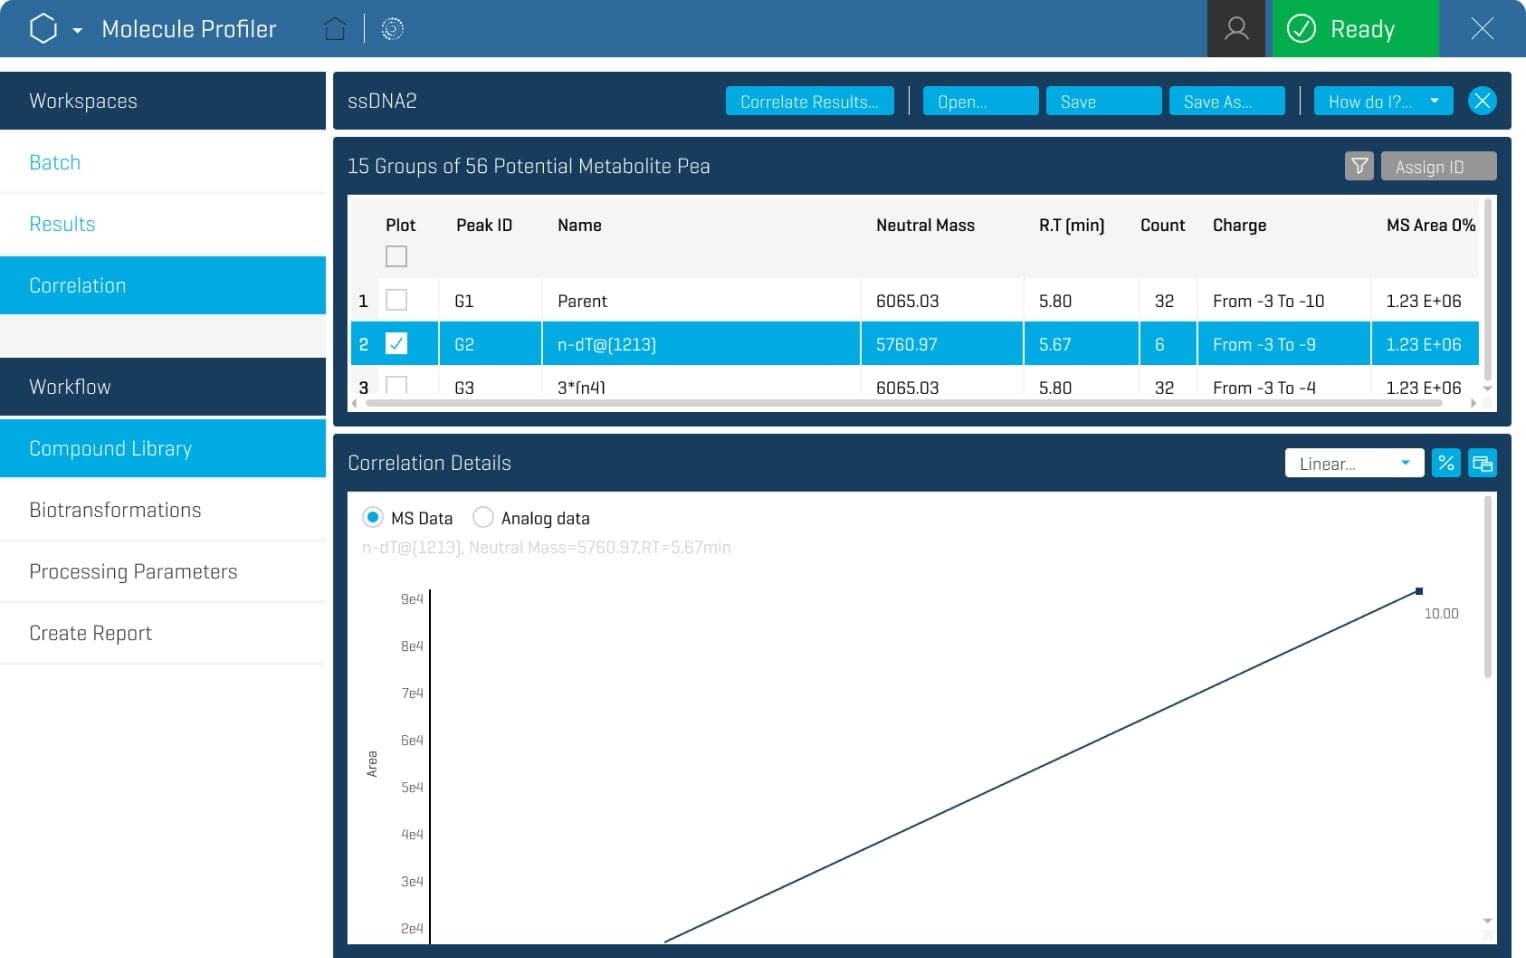
Task: Click the copy window icon beside percent
Action: click(1482, 463)
